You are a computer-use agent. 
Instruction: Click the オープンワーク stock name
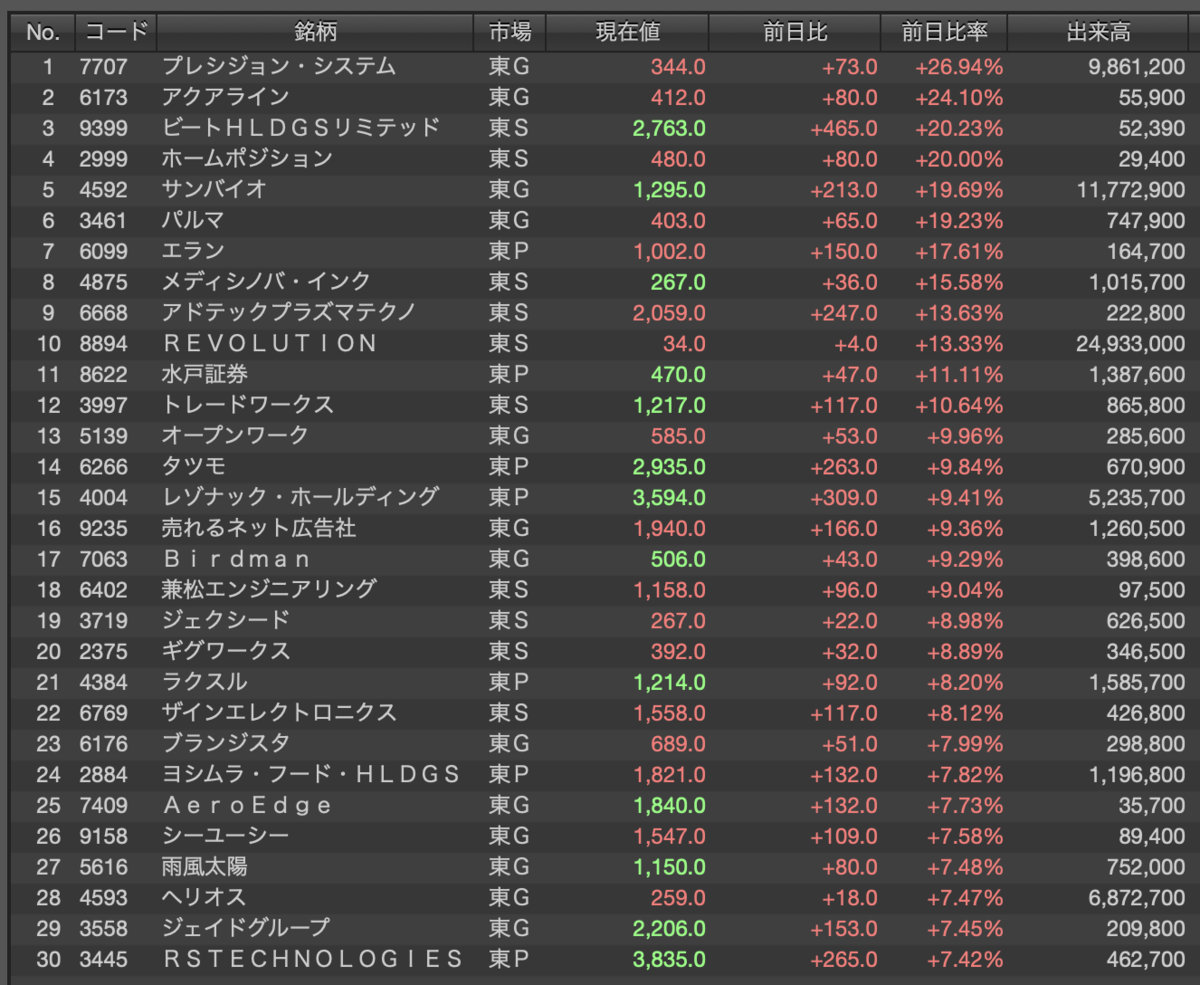(236, 436)
